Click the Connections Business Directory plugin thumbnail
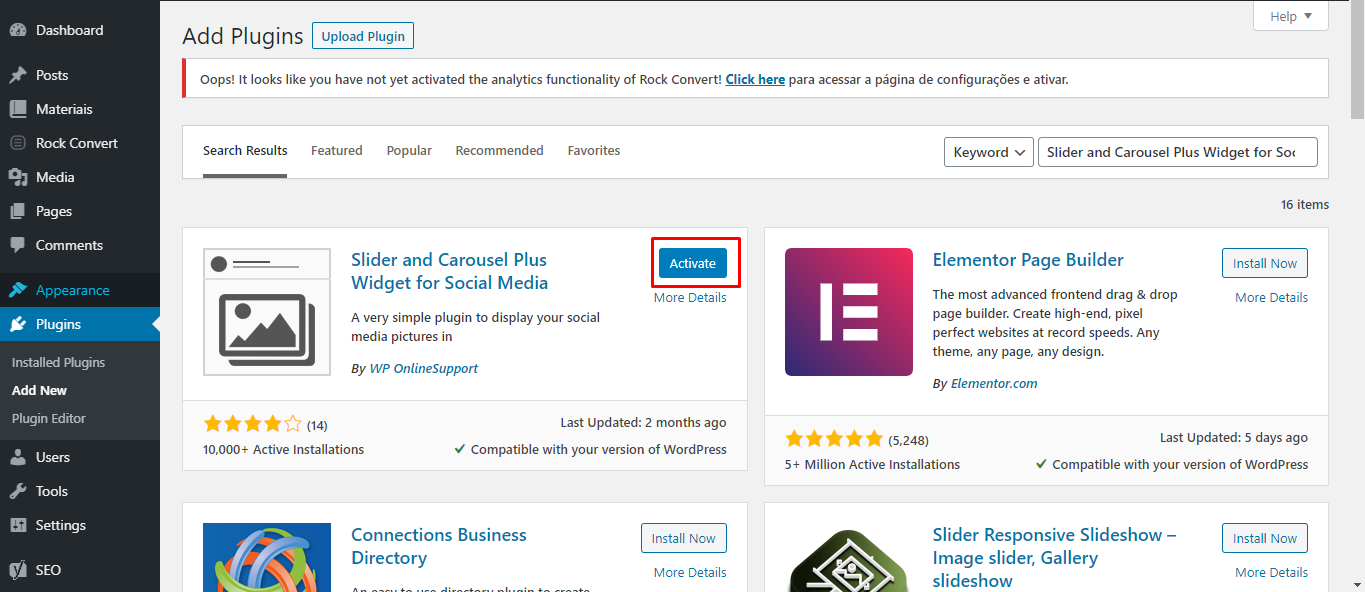The image size is (1365, 592). (267, 557)
